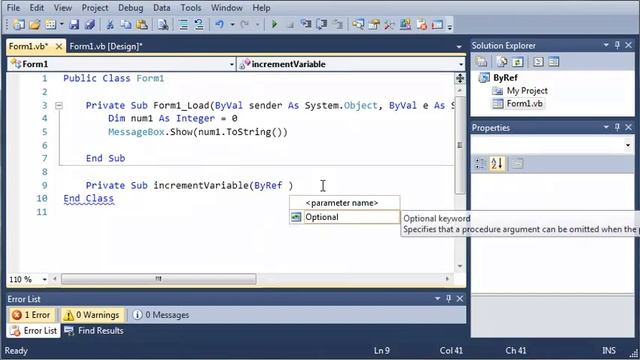Viewport: 640px width, 360px height.
Task: Click the Find in Files icon
Action: coord(163,25)
